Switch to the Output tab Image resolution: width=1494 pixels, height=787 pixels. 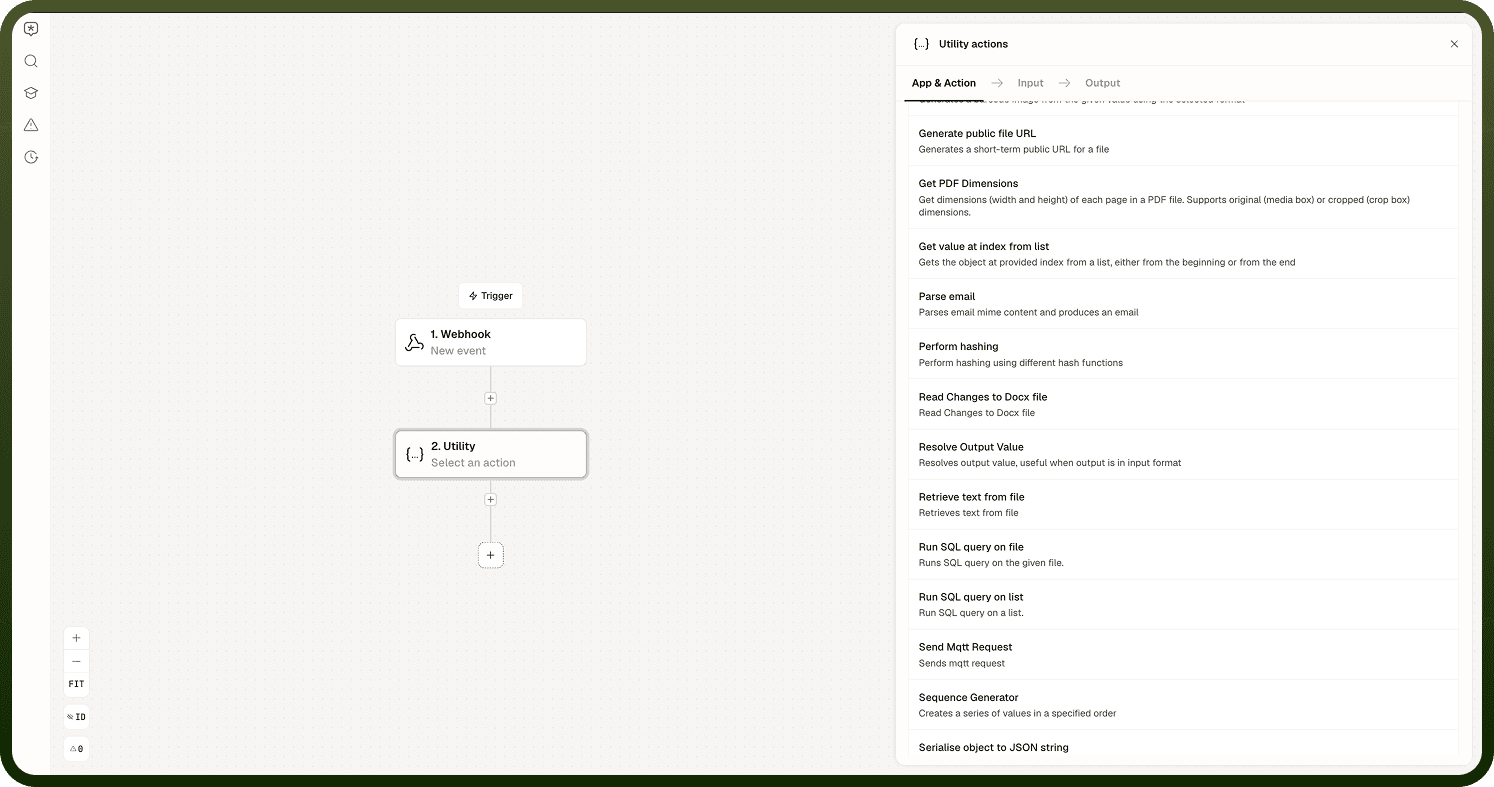coord(1102,83)
